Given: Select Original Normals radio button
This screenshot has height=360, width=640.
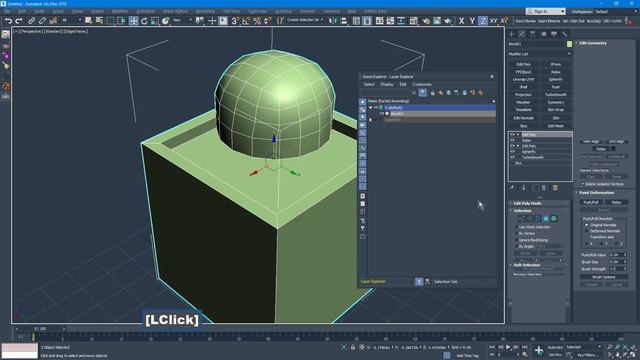Looking at the screenshot, I should click(x=587, y=225).
